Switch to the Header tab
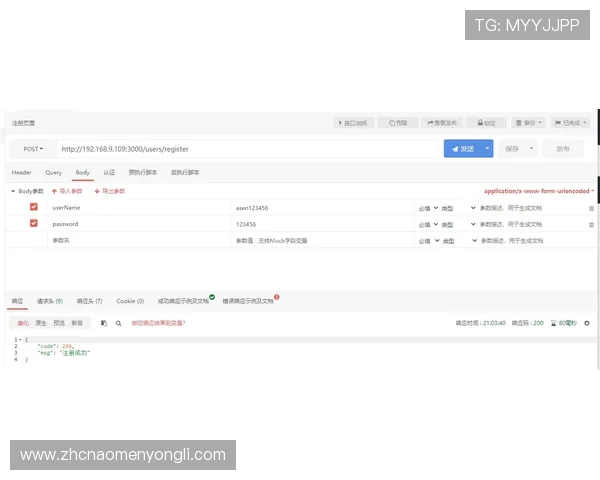 tap(21, 172)
